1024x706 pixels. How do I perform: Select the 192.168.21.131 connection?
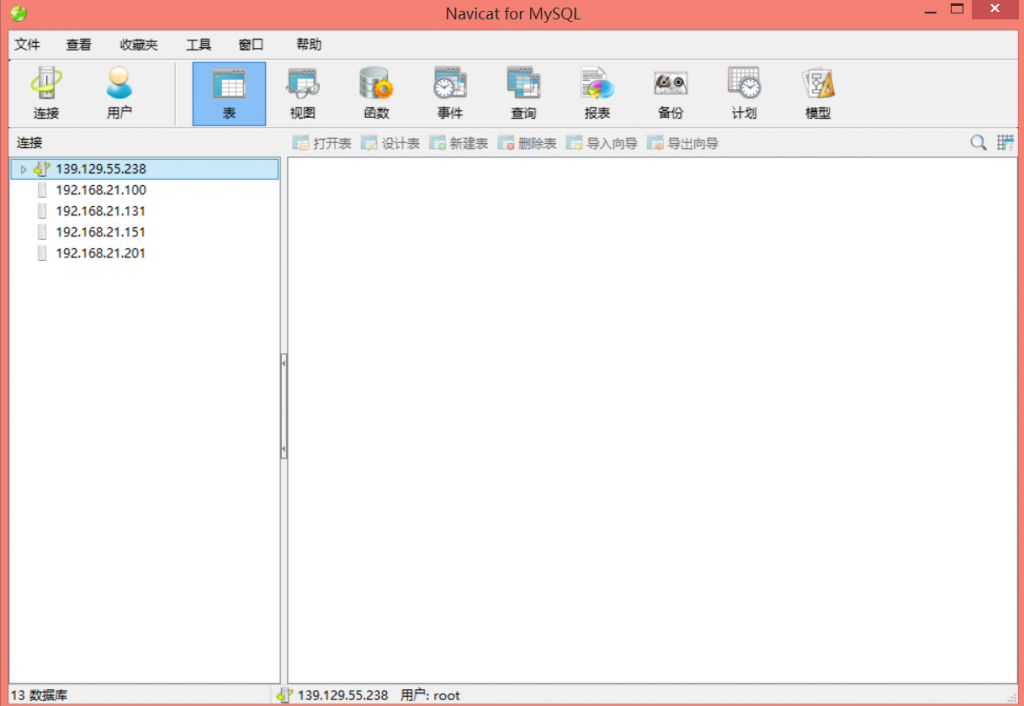point(101,211)
